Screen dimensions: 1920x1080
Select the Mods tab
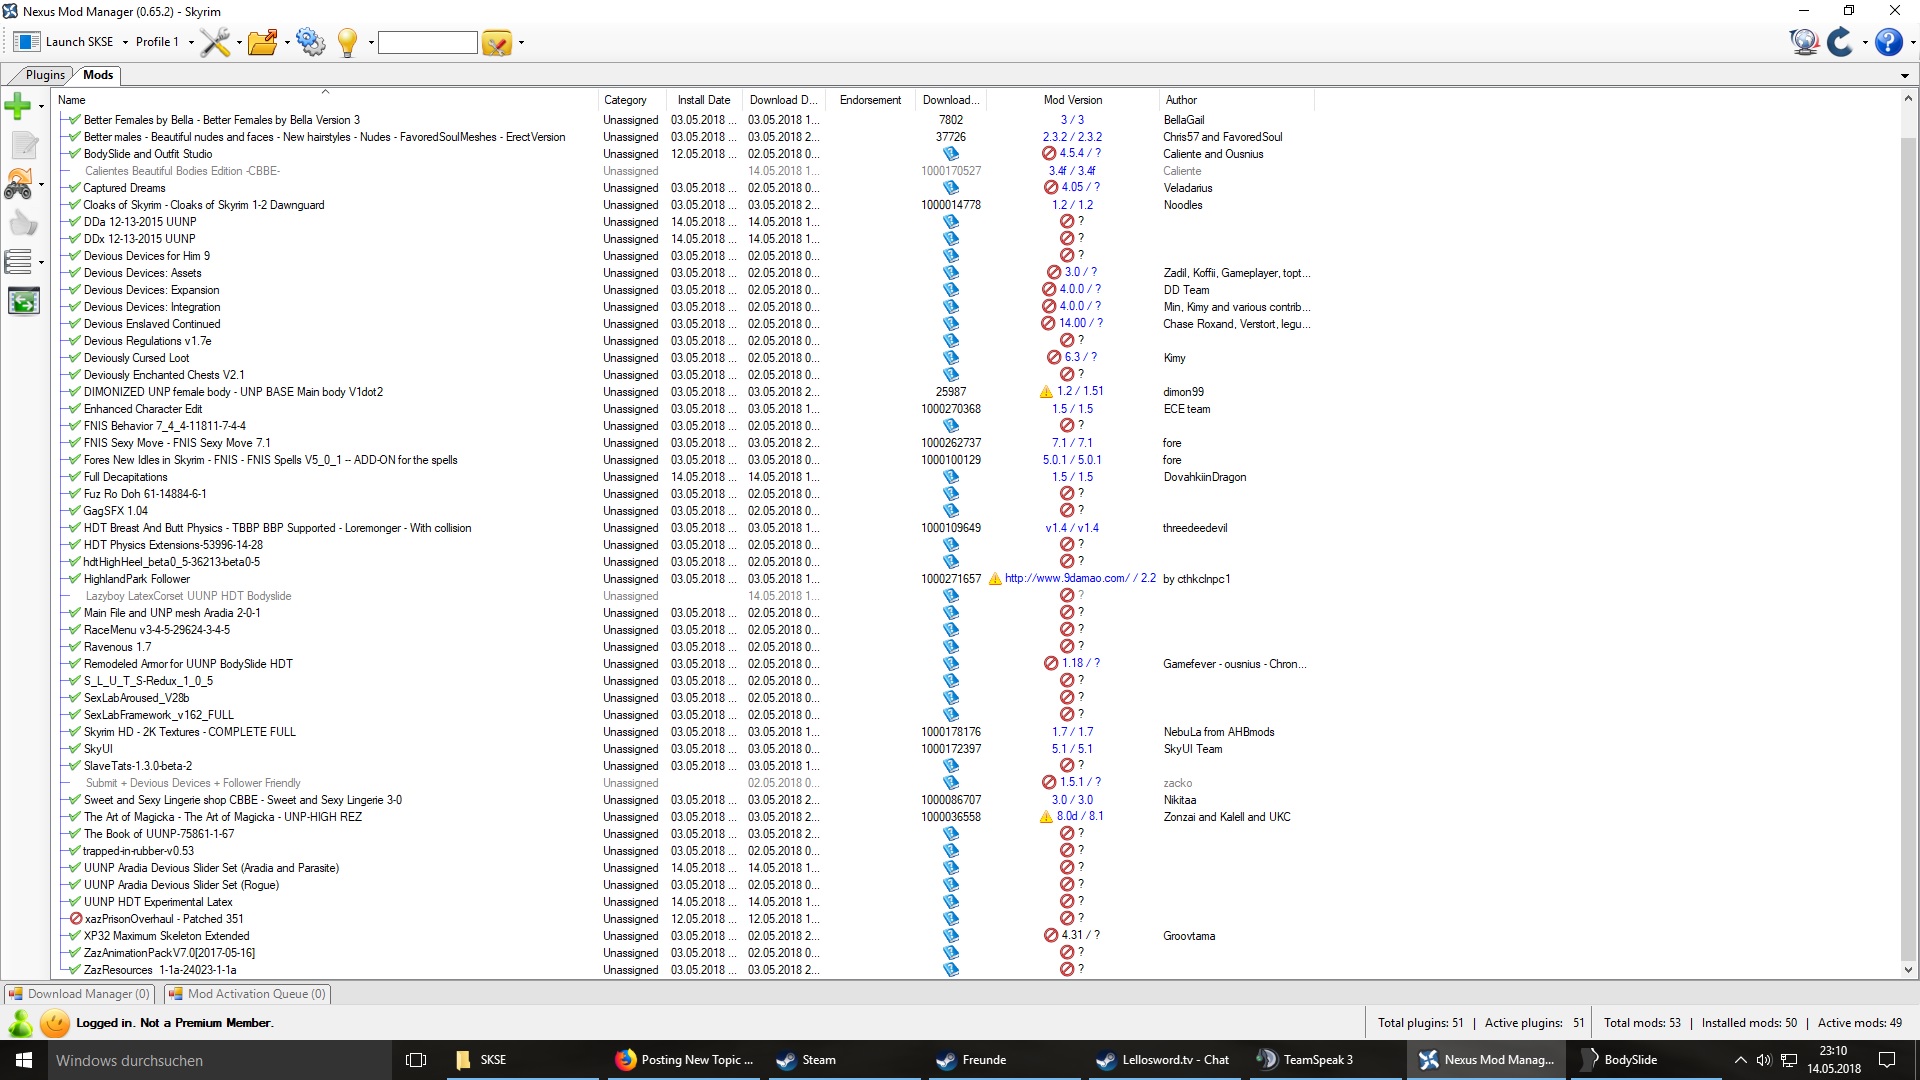(98, 75)
